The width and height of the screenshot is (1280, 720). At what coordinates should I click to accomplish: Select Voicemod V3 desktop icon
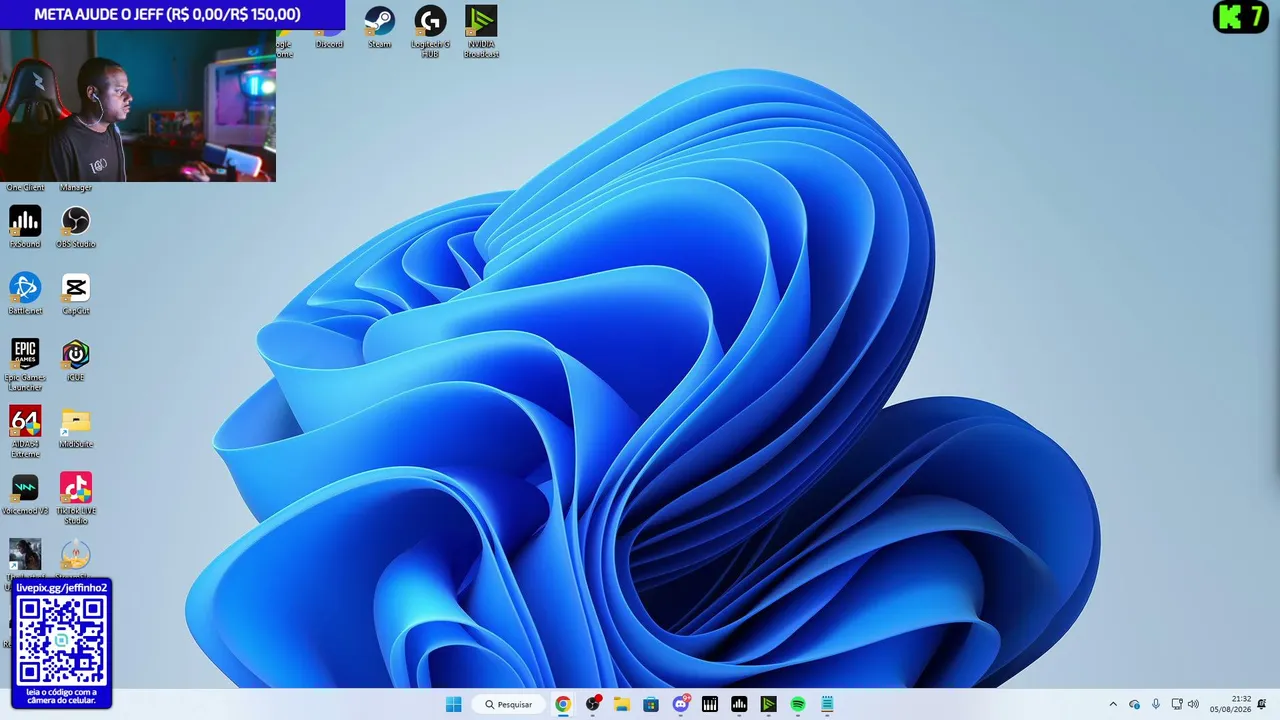[x=25, y=494]
